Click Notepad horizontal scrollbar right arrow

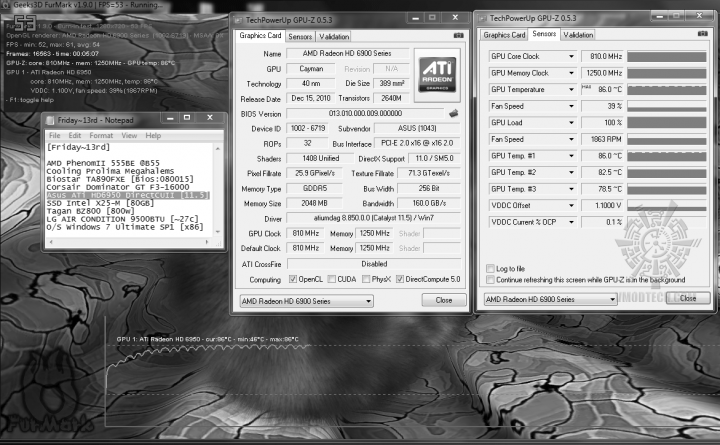[207, 242]
